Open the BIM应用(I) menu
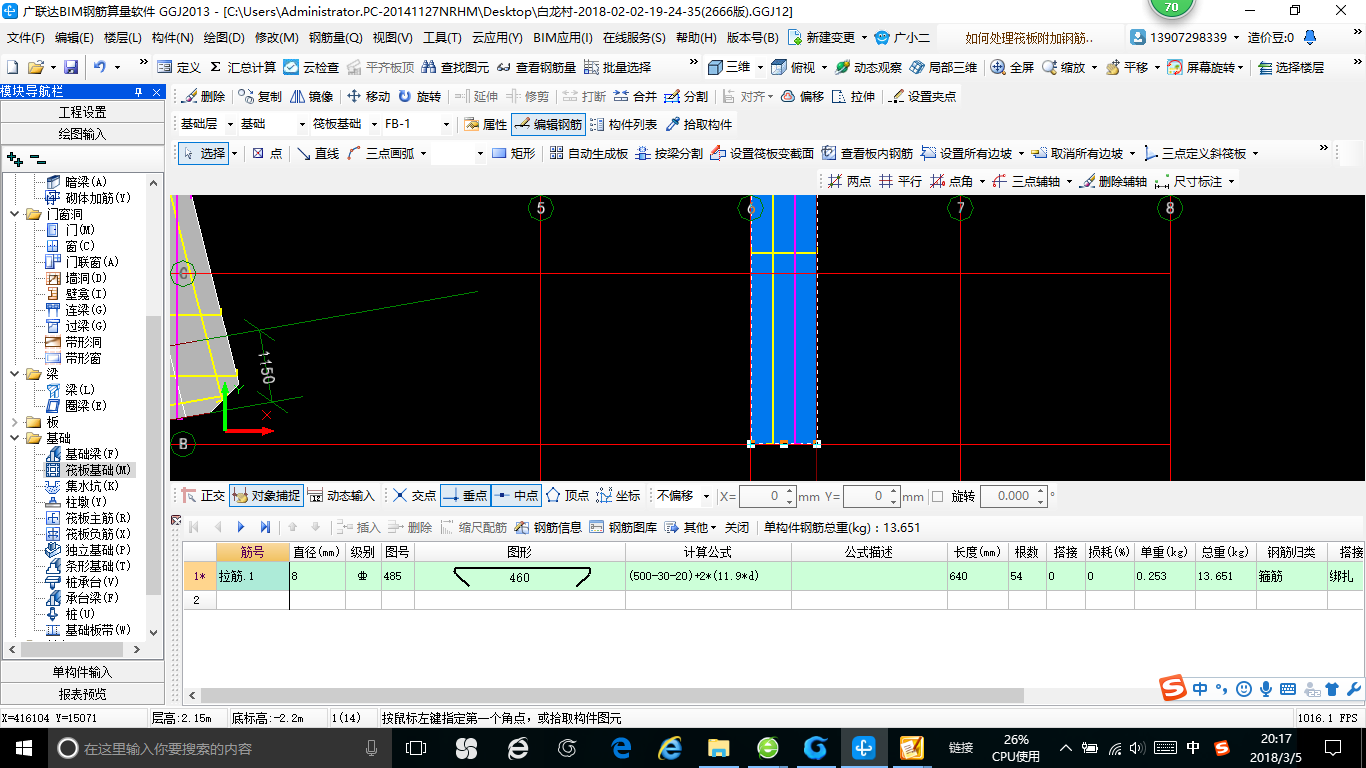 tap(563, 38)
